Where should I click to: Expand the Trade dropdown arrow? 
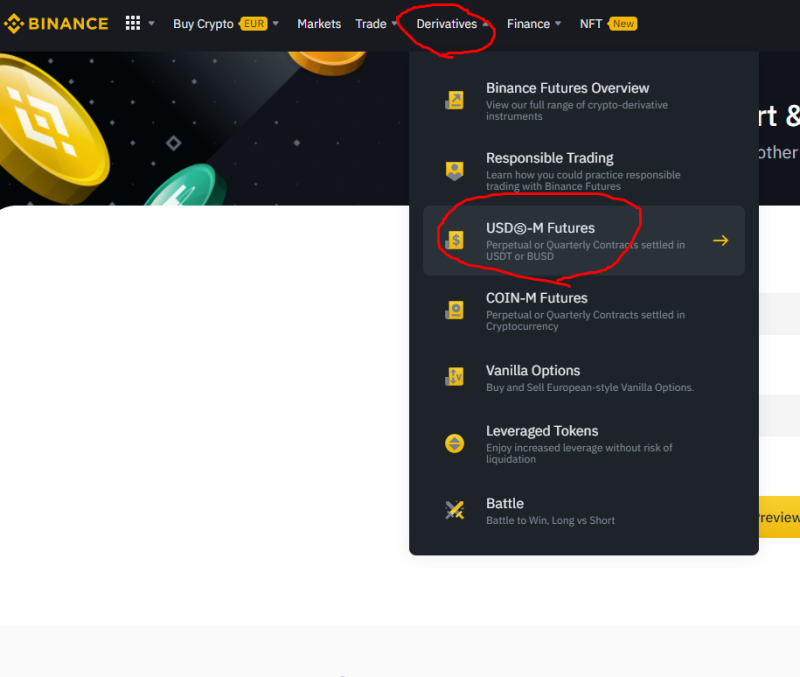coord(394,23)
